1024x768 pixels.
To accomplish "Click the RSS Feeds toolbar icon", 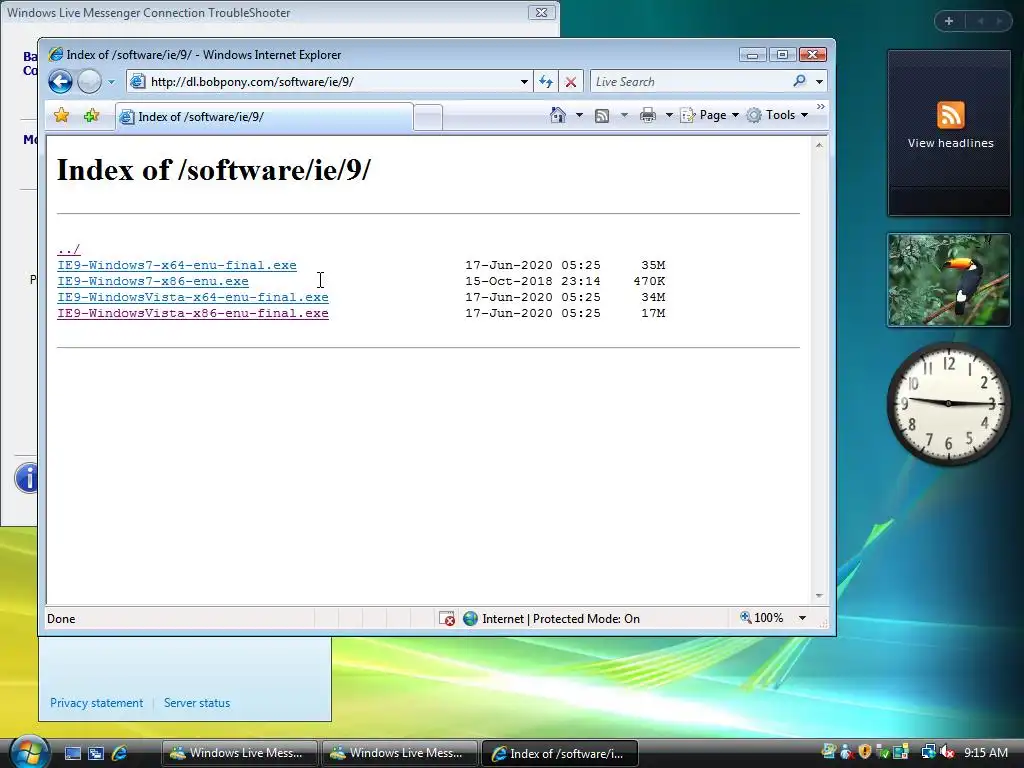I will (602, 116).
